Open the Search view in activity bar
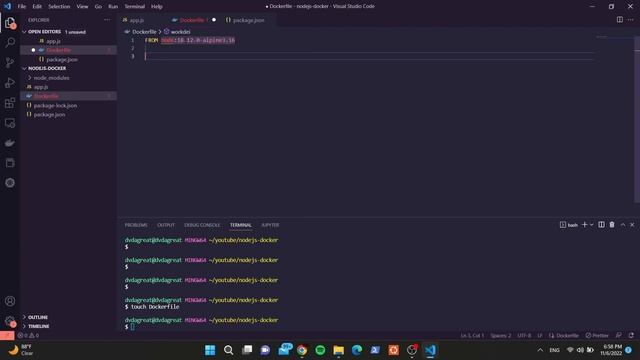 pos(10,42)
